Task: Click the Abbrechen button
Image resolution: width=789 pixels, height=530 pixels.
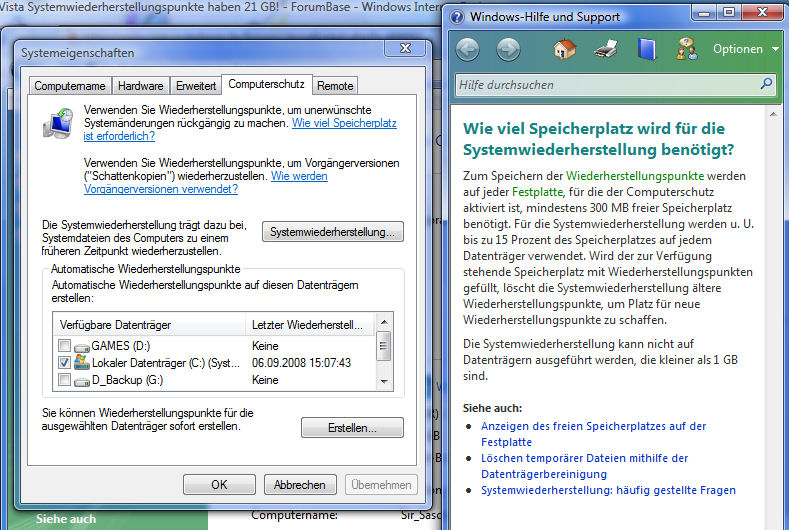Action: pyautogui.click(x=300, y=485)
